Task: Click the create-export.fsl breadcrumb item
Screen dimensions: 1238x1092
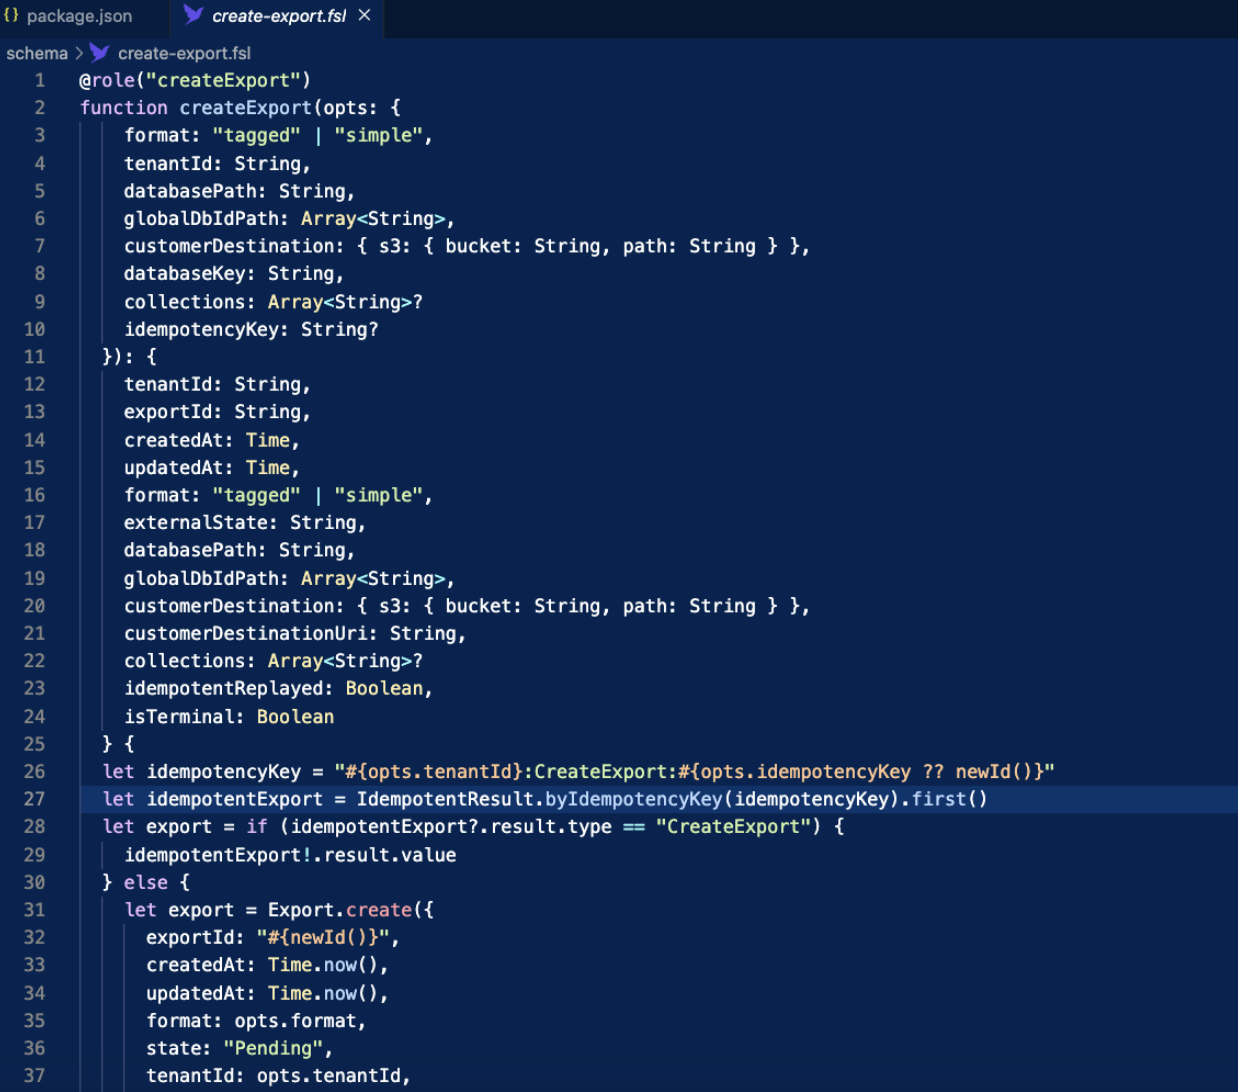Action: point(184,53)
